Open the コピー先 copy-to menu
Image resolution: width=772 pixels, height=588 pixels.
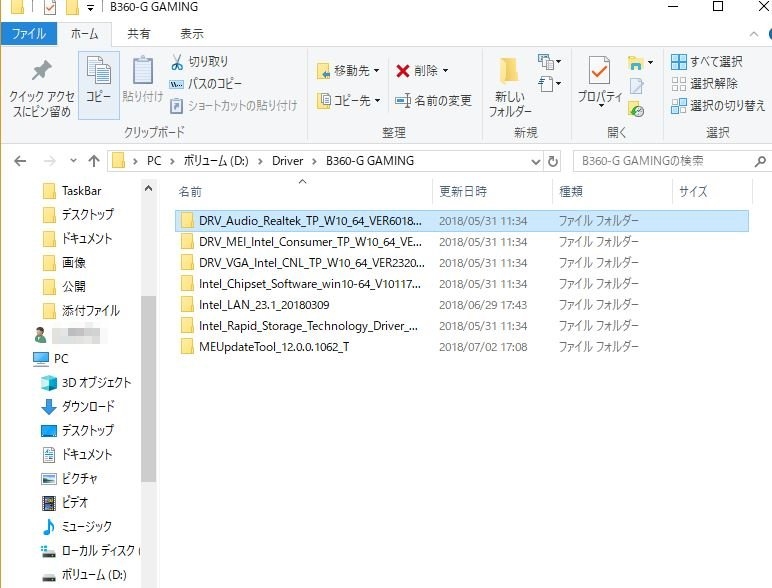tap(348, 100)
